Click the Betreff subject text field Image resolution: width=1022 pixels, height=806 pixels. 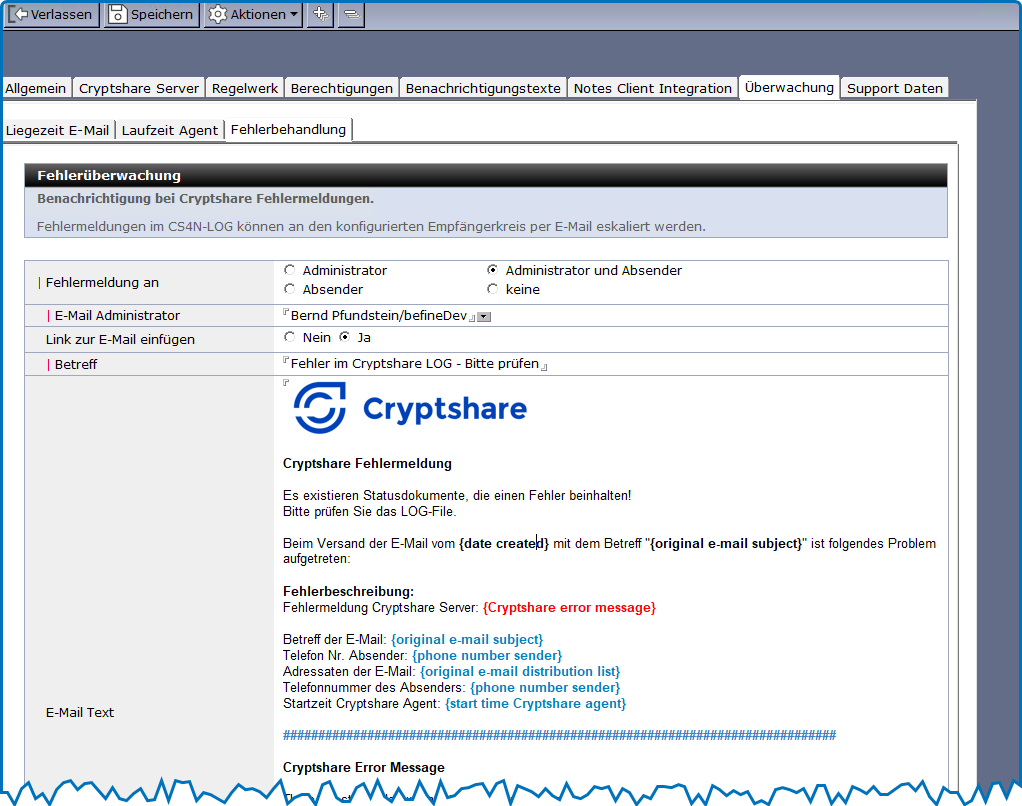(x=414, y=364)
